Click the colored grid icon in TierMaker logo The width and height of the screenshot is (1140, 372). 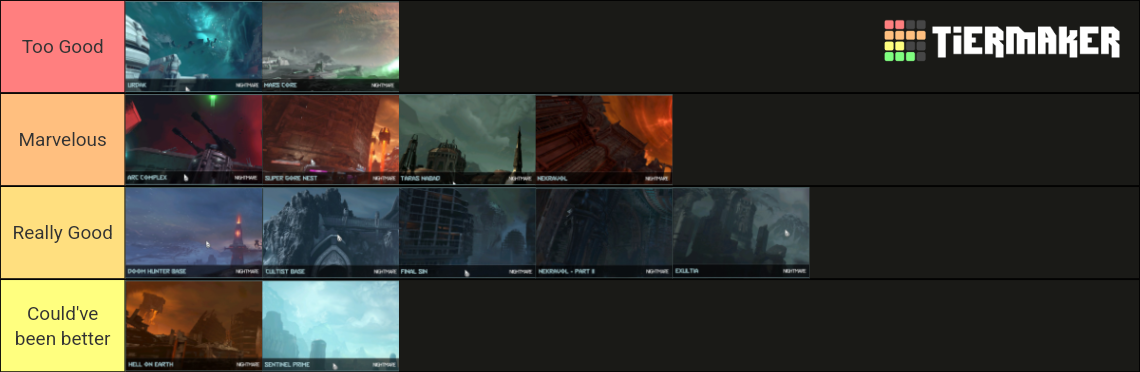coord(904,41)
